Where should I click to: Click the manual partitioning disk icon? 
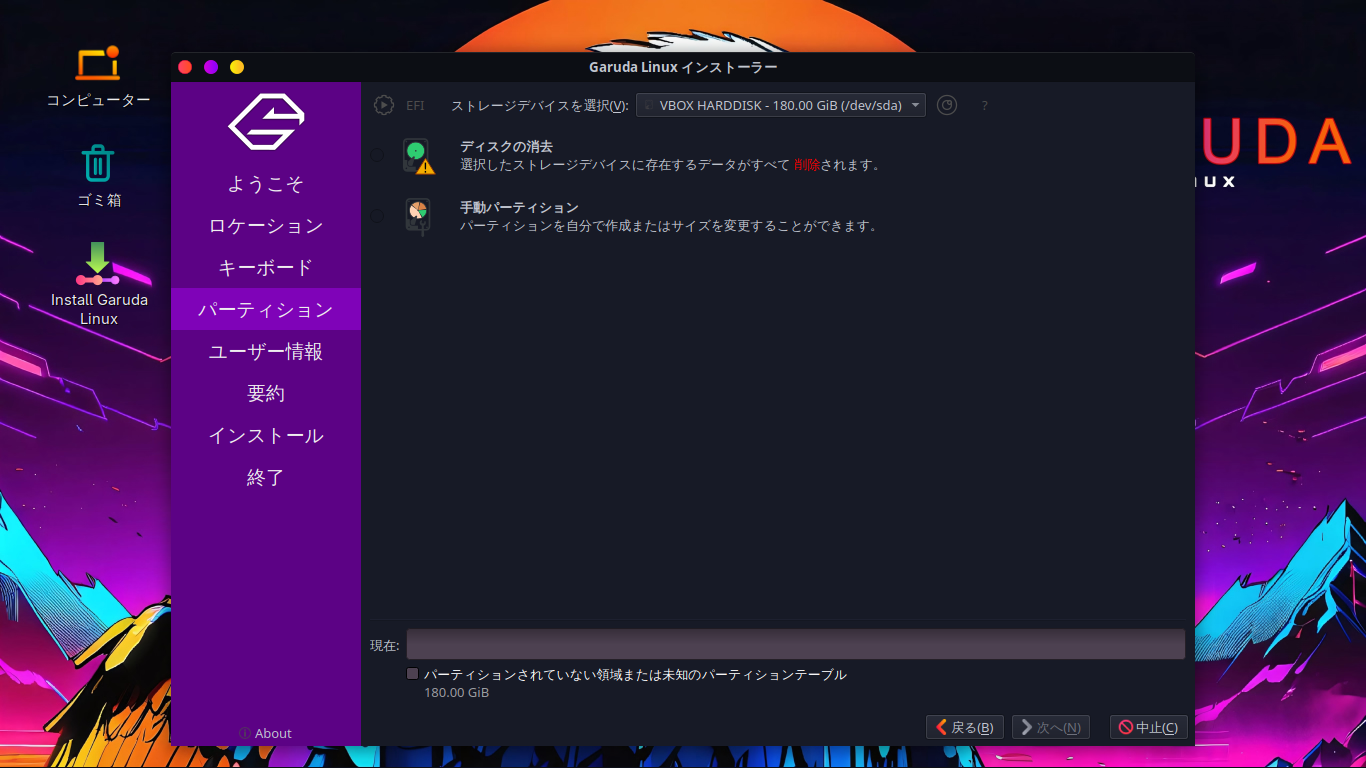pos(418,217)
